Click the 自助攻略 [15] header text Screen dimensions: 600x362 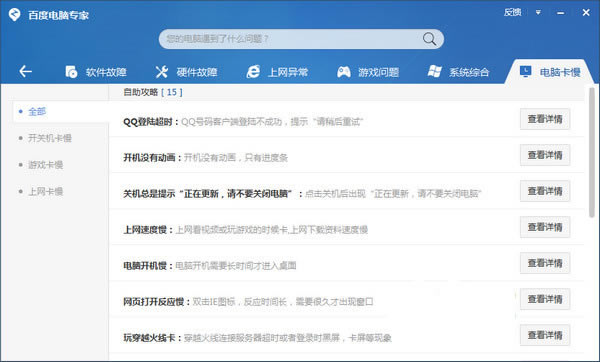(153, 92)
